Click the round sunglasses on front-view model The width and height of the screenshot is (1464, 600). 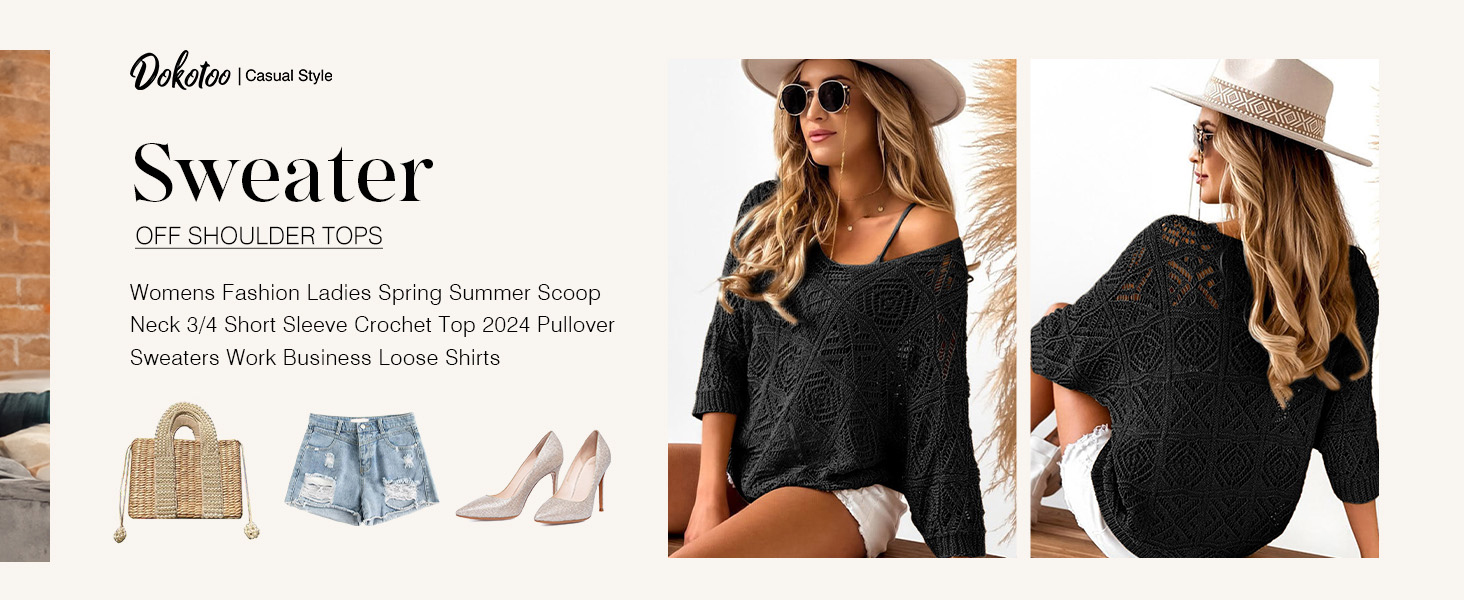pos(815,97)
